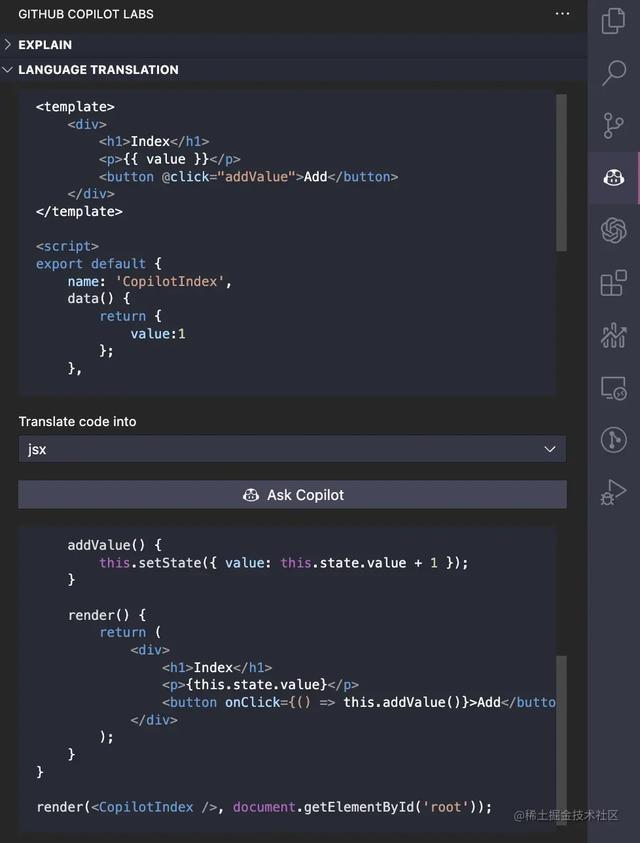Viewport: 640px width, 843px height.
Task: Open the circular Git graph icon
Action: (614, 440)
